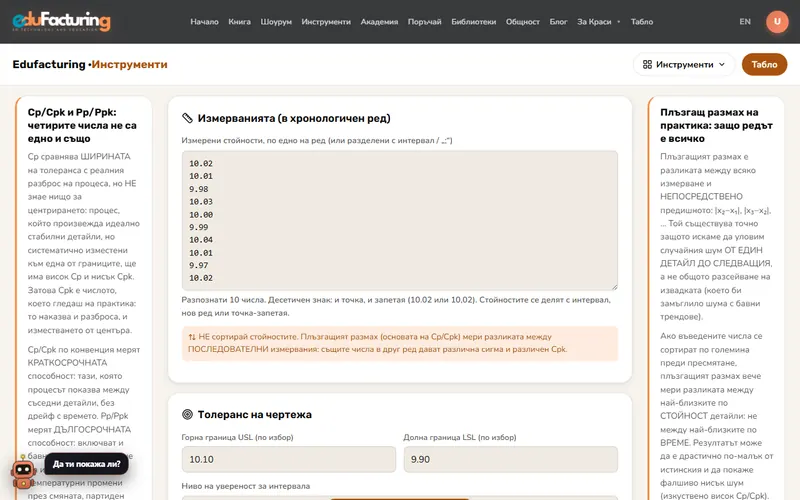Click orange Инструменти breadcrumb text
800x500 pixels.
click(129, 64)
